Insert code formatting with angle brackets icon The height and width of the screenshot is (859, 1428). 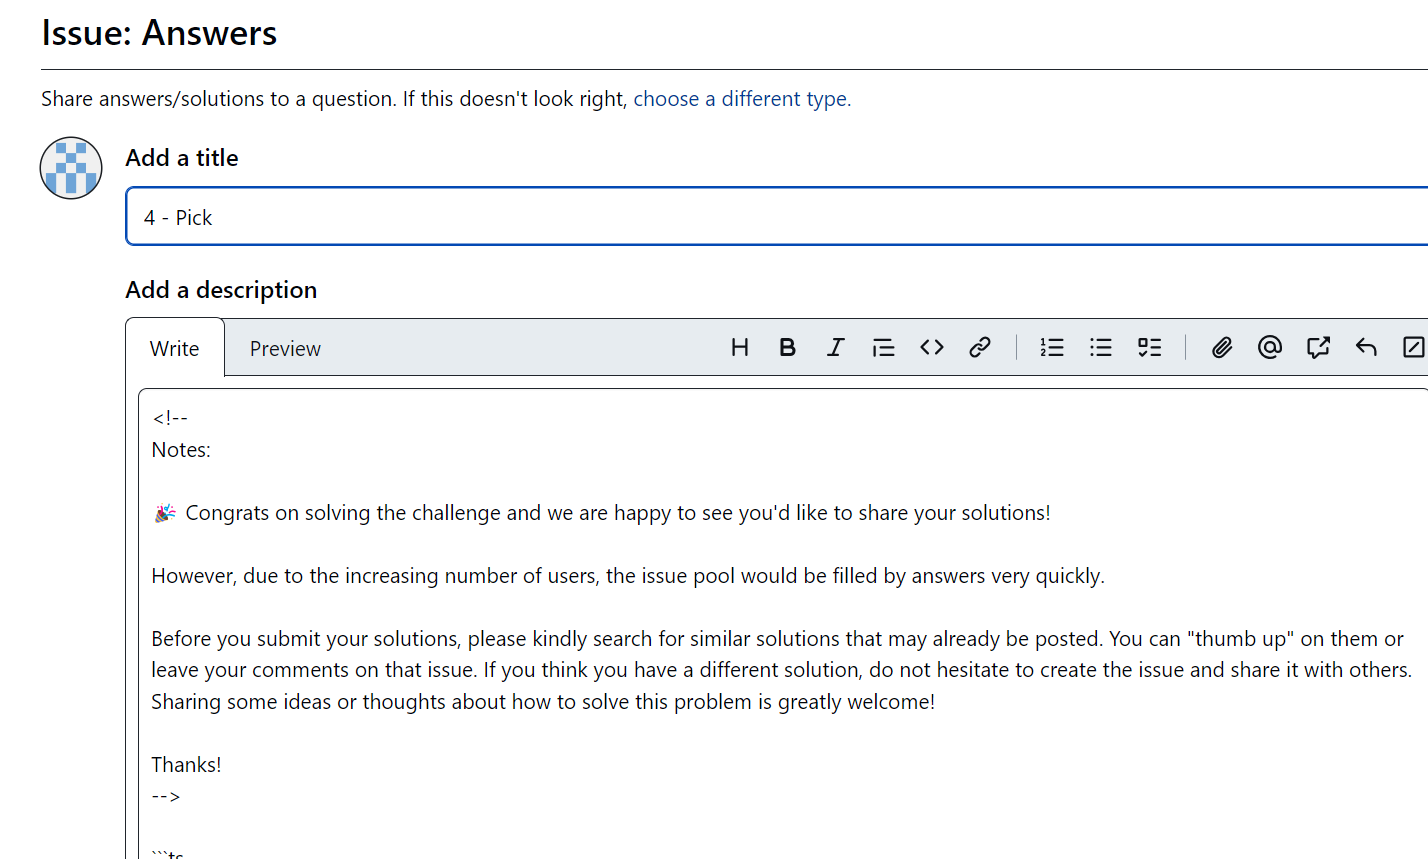coord(932,347)
